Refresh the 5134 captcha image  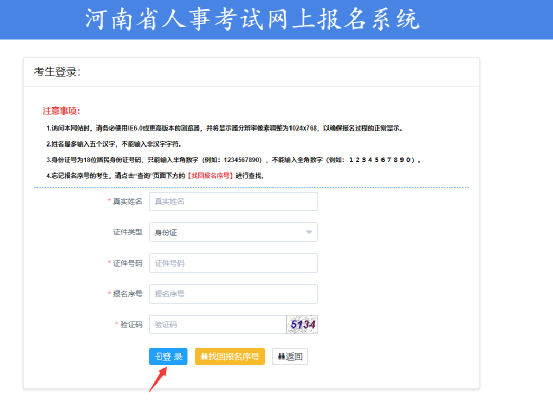[x=302, y=324]
